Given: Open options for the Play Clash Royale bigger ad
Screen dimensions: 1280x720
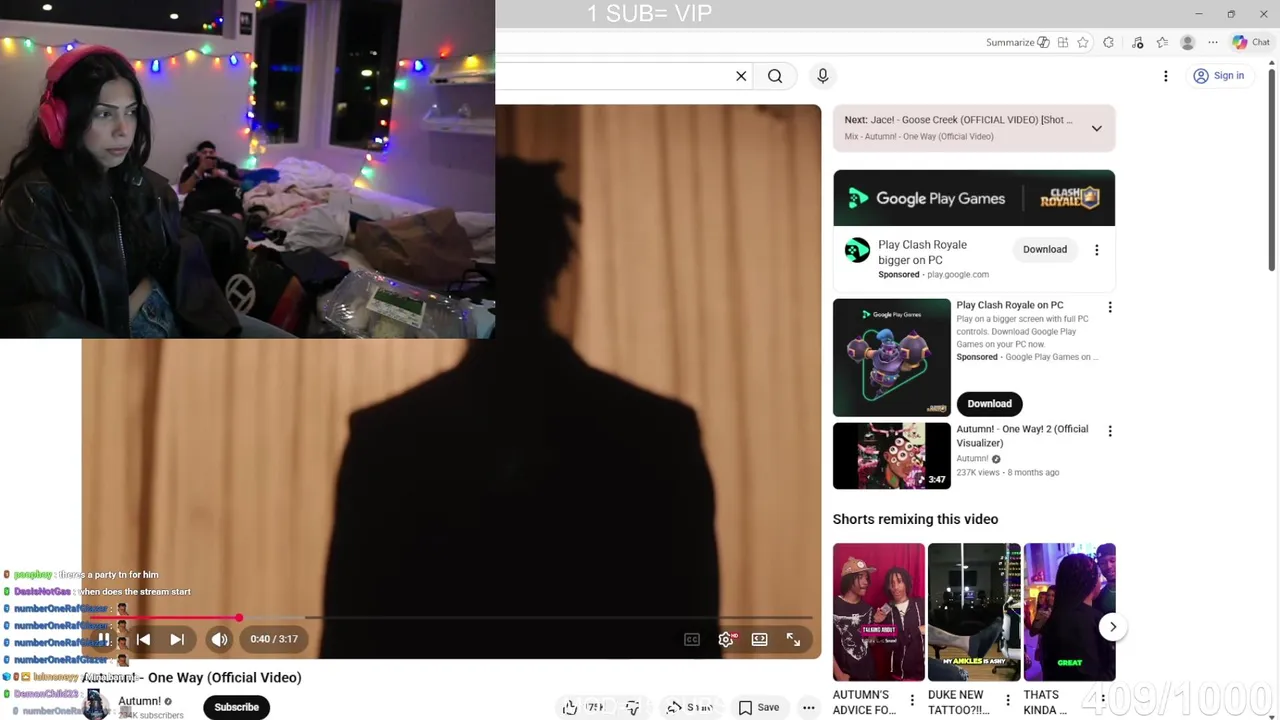Looking at the screenshot, I should [1097, 250].
